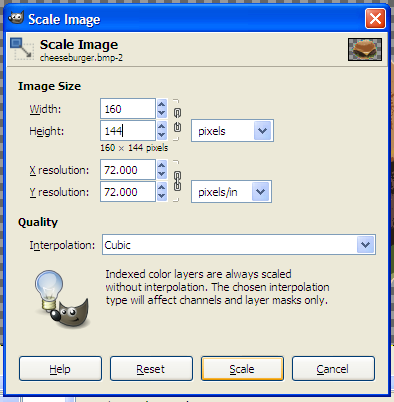
Task: Toggle the X/Y resolution chain link
Action: [177, 181]
